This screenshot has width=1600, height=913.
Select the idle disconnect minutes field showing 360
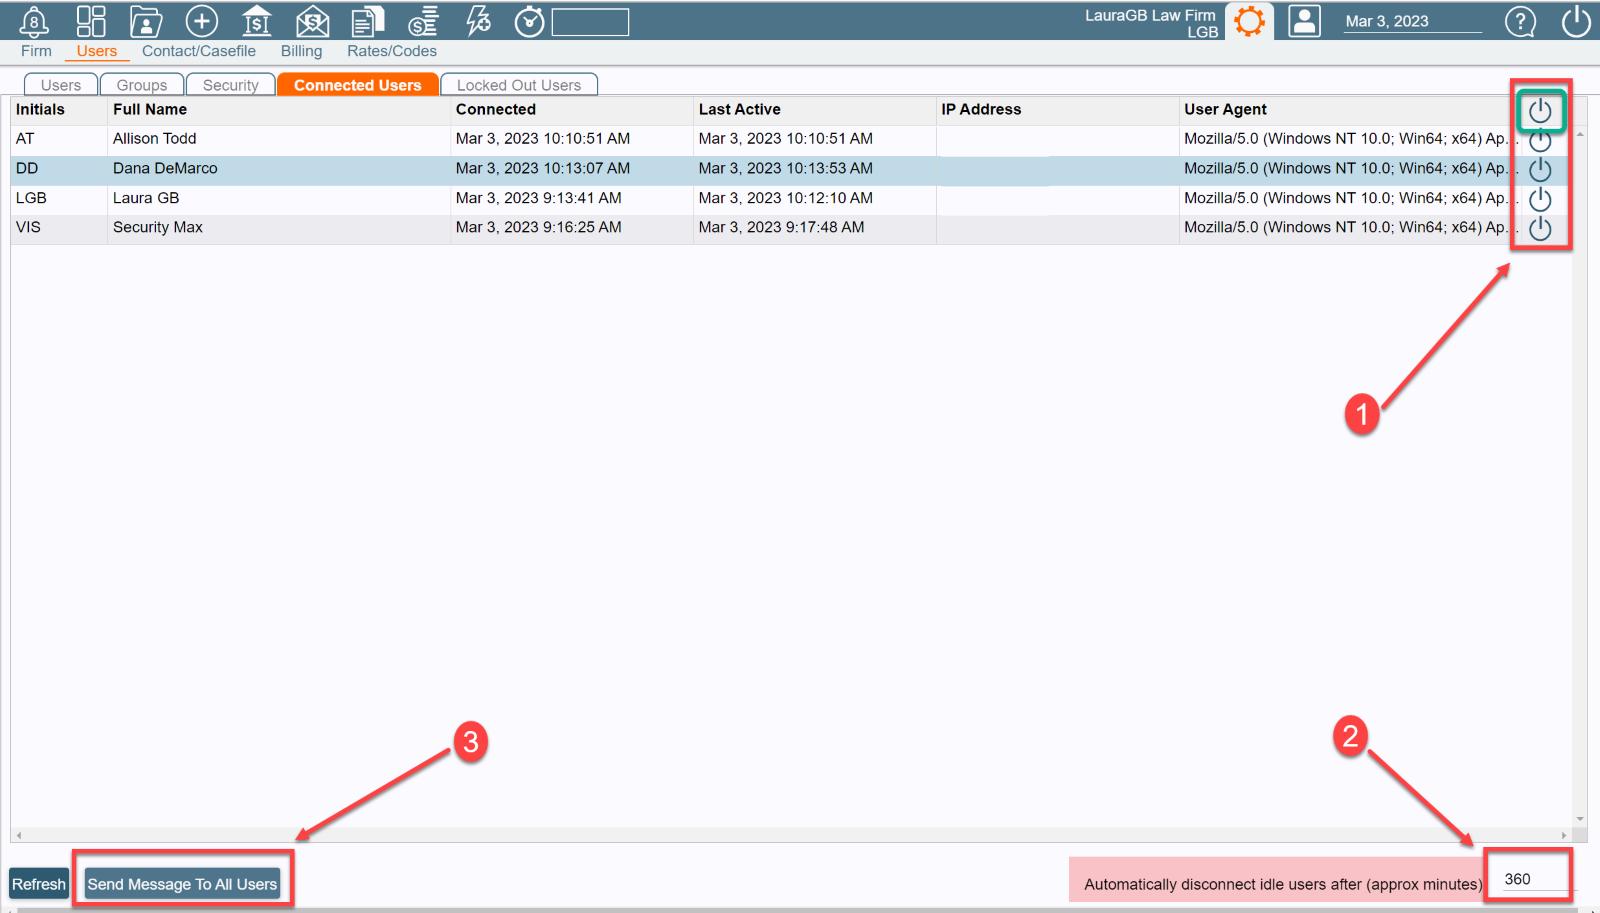tap(1527, 877)
